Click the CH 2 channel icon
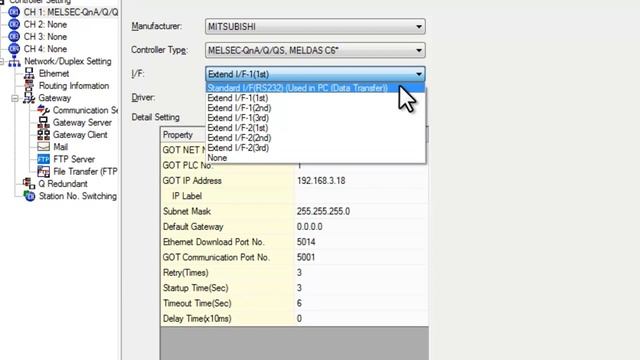Screen dimensions: 640x360 14,24
